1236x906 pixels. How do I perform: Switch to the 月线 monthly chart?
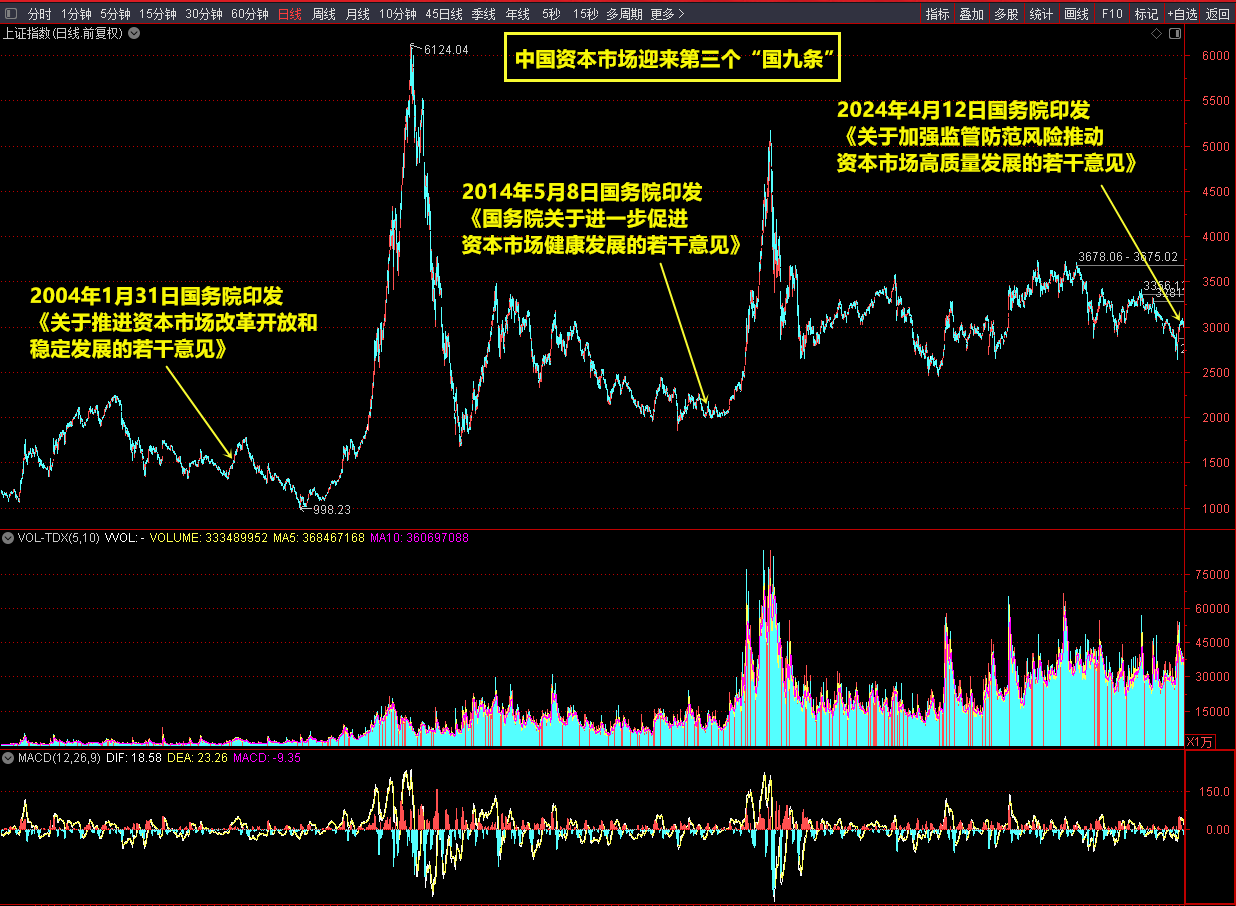(x=358, y=14)
